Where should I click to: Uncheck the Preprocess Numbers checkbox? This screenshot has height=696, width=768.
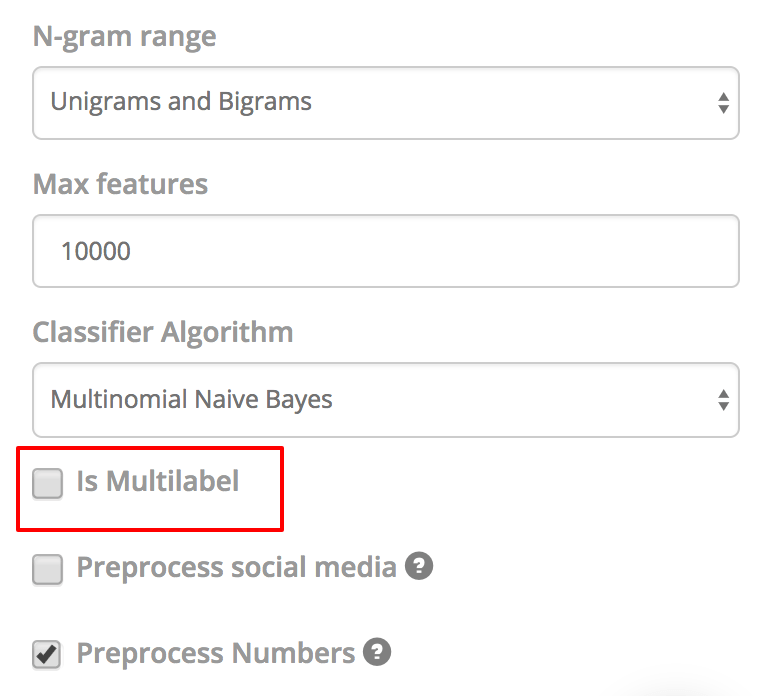tap(47, 655)
